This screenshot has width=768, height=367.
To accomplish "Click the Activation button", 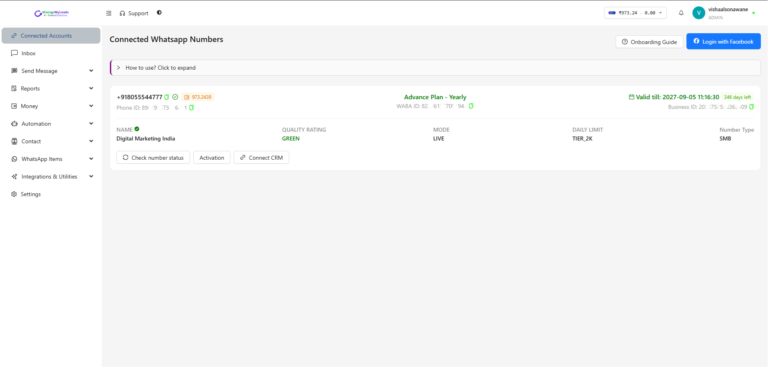I will coord(212,158).
